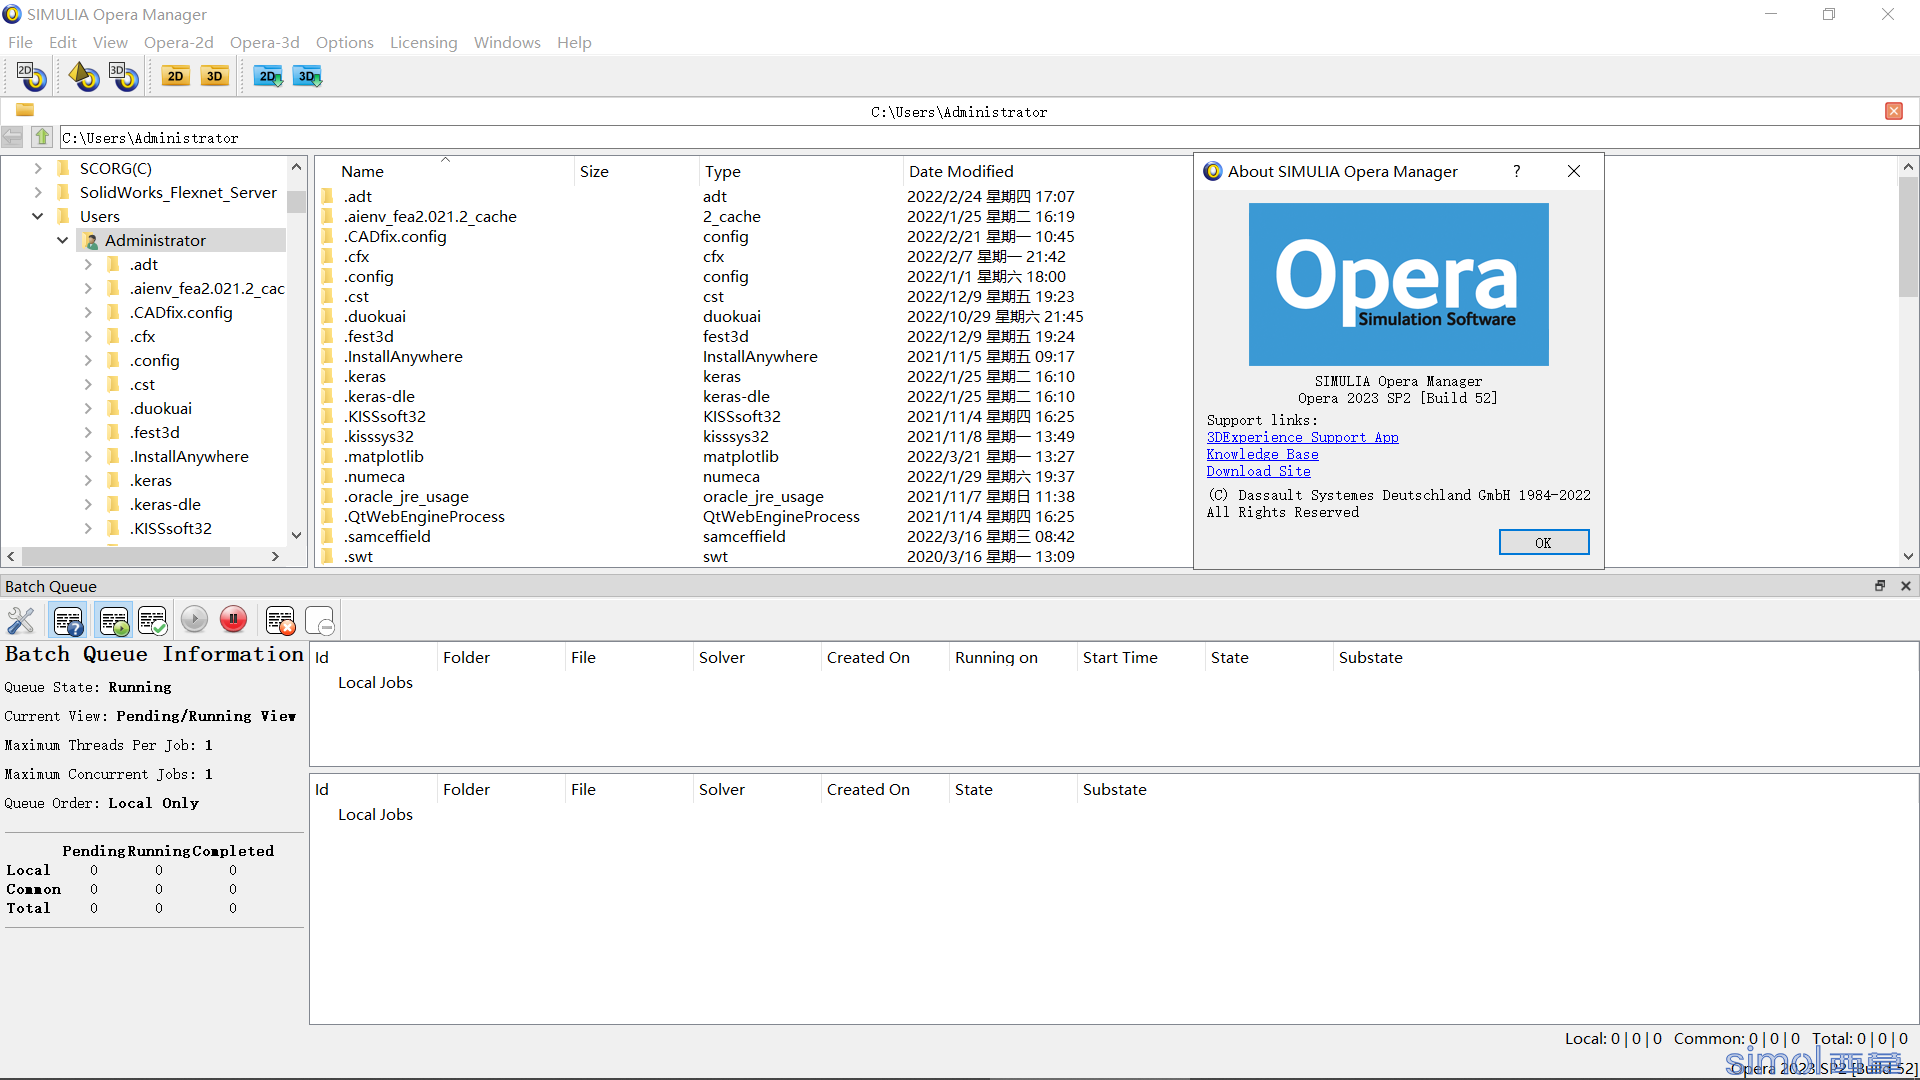Click the folder icon in the file browser header
1920x1080 pixels.
point(25,110)
